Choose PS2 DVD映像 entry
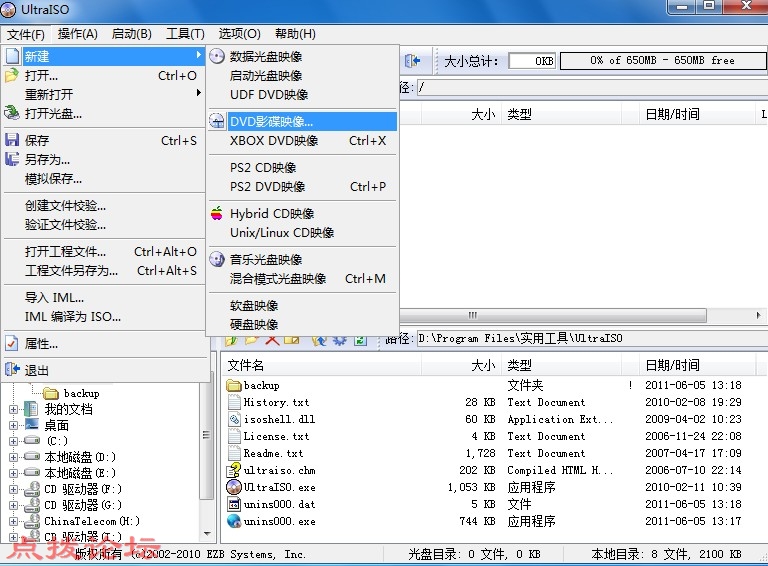This screenshot has width=768, height=566. pos(303,187)
